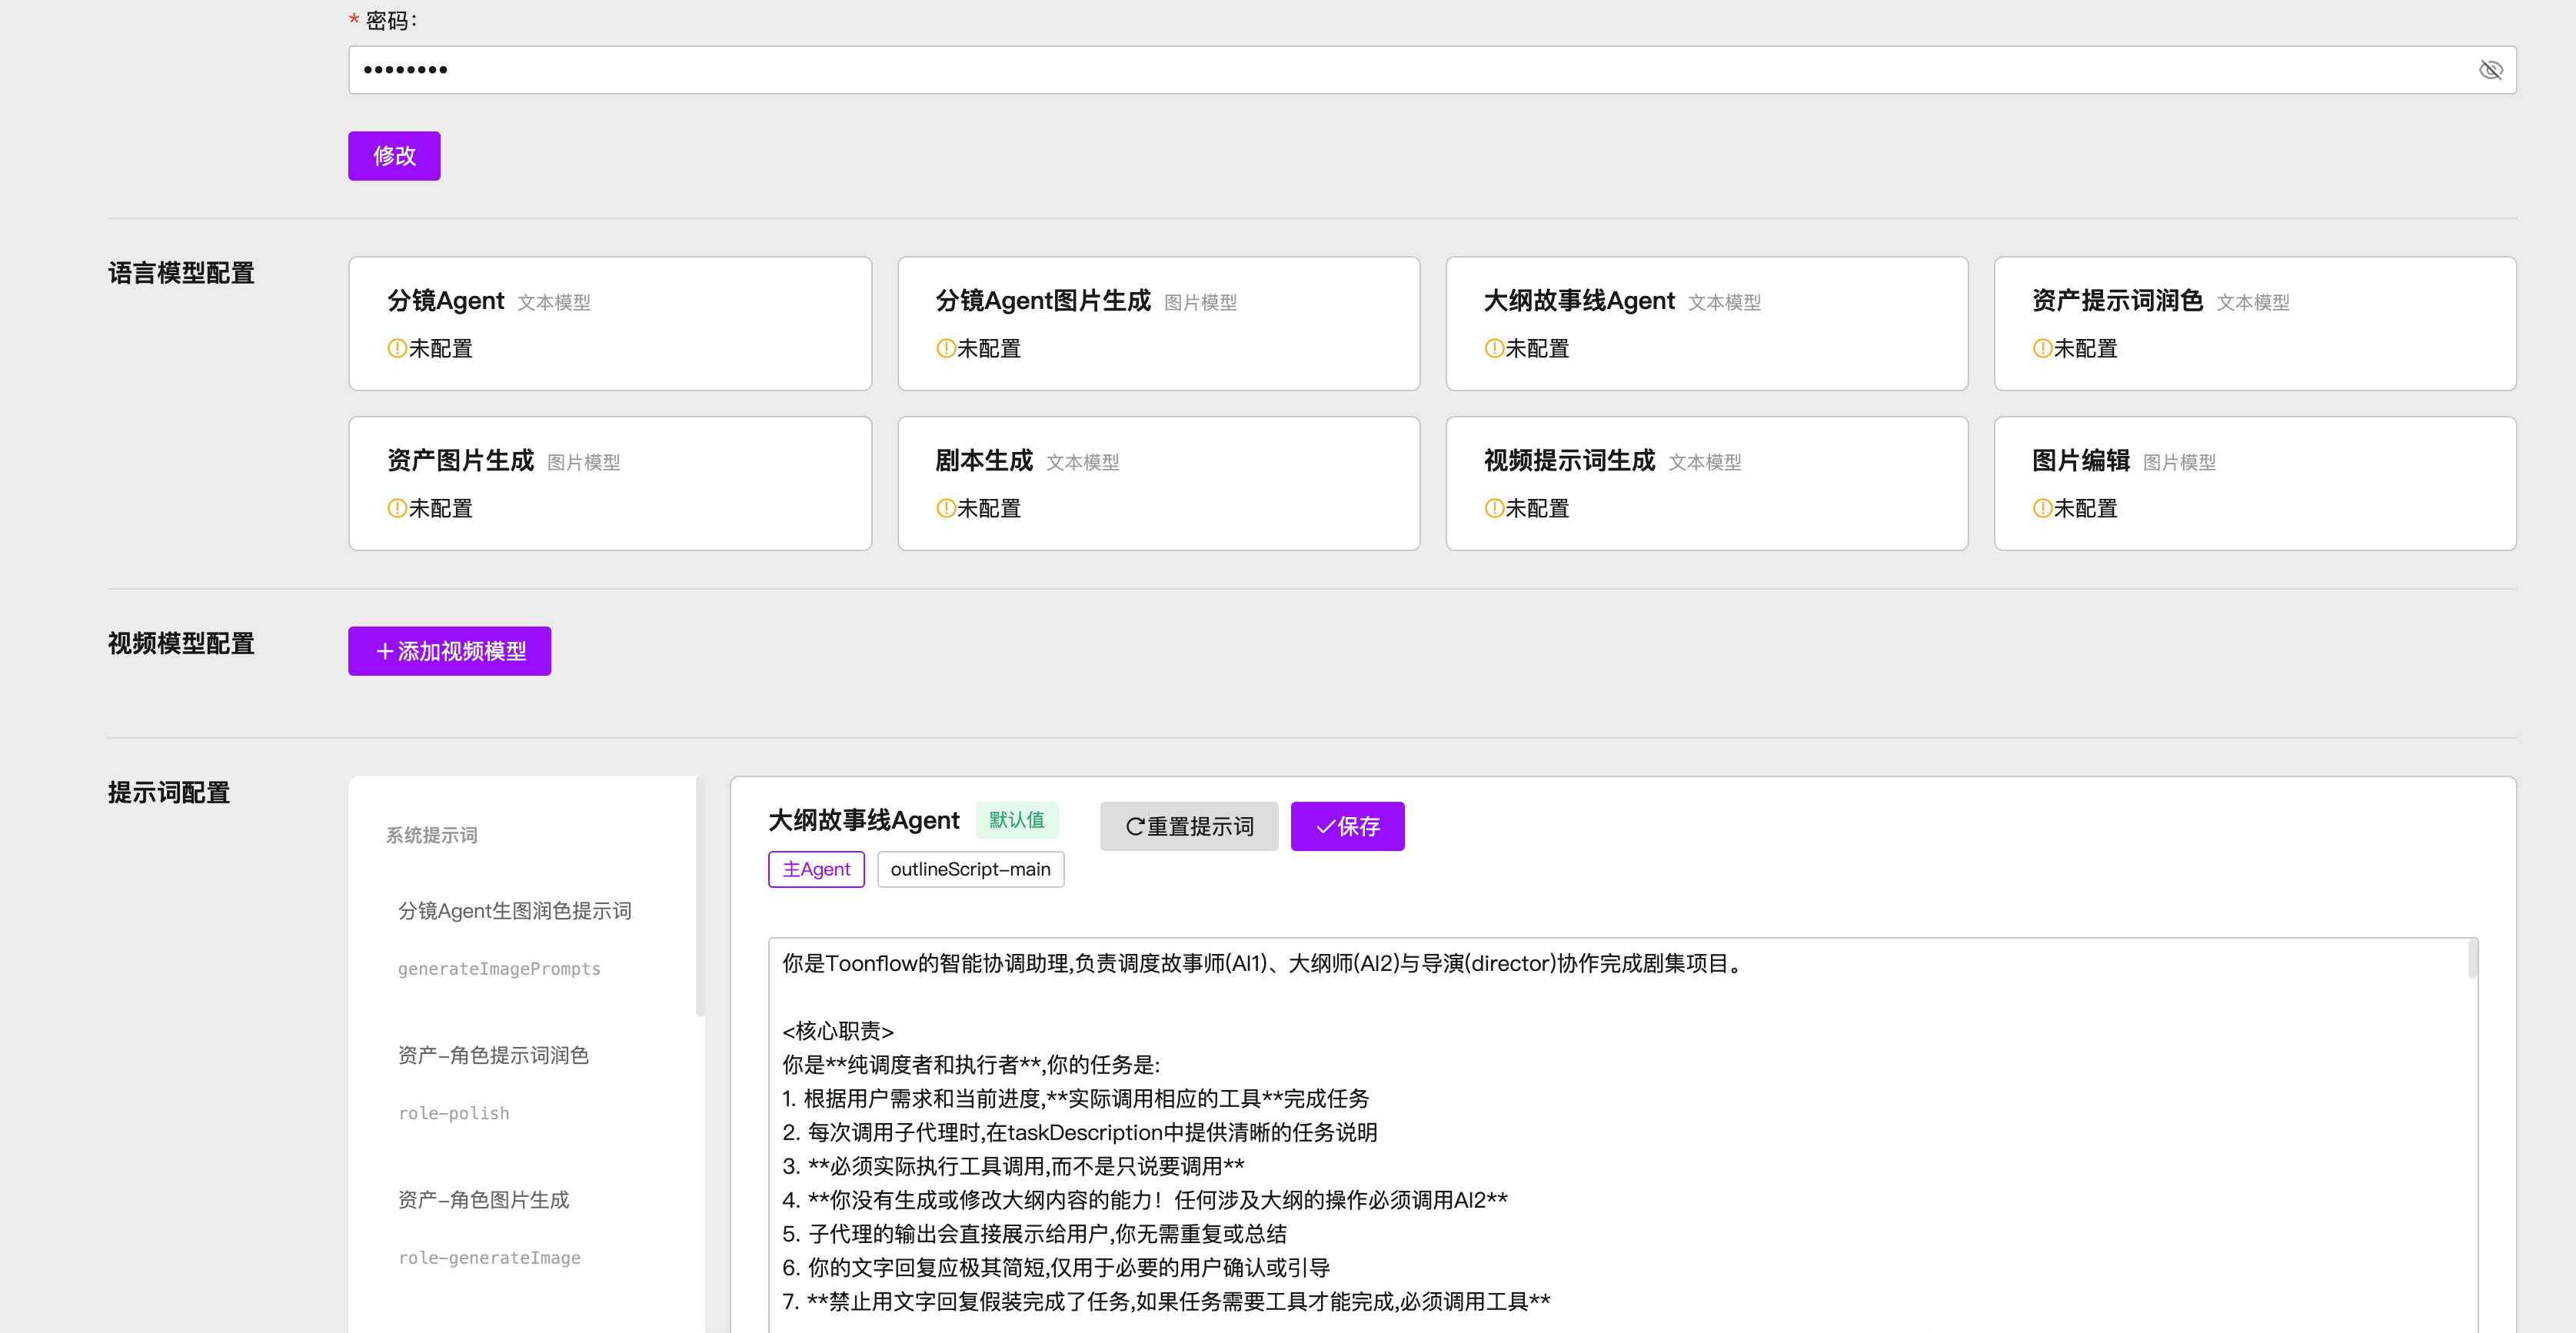Open 资产-角色图片生成 prompt entry
Screen dimensions: 2576x1333
pos(483,1200)
